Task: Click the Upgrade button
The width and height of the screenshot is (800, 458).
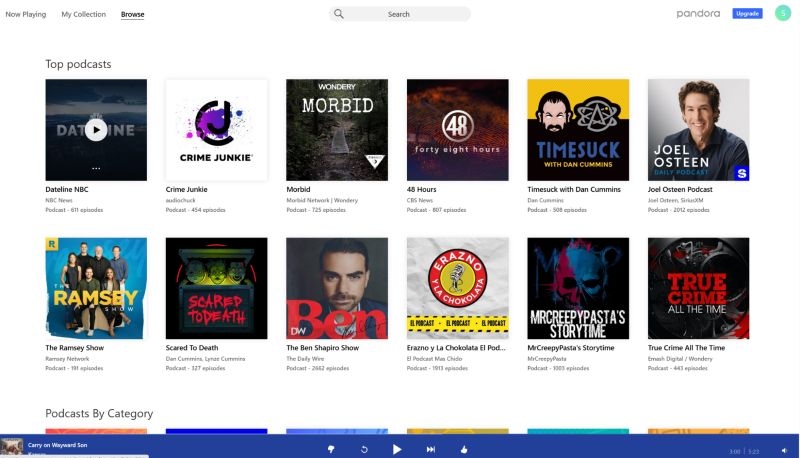Action: (x=747, y=13)
